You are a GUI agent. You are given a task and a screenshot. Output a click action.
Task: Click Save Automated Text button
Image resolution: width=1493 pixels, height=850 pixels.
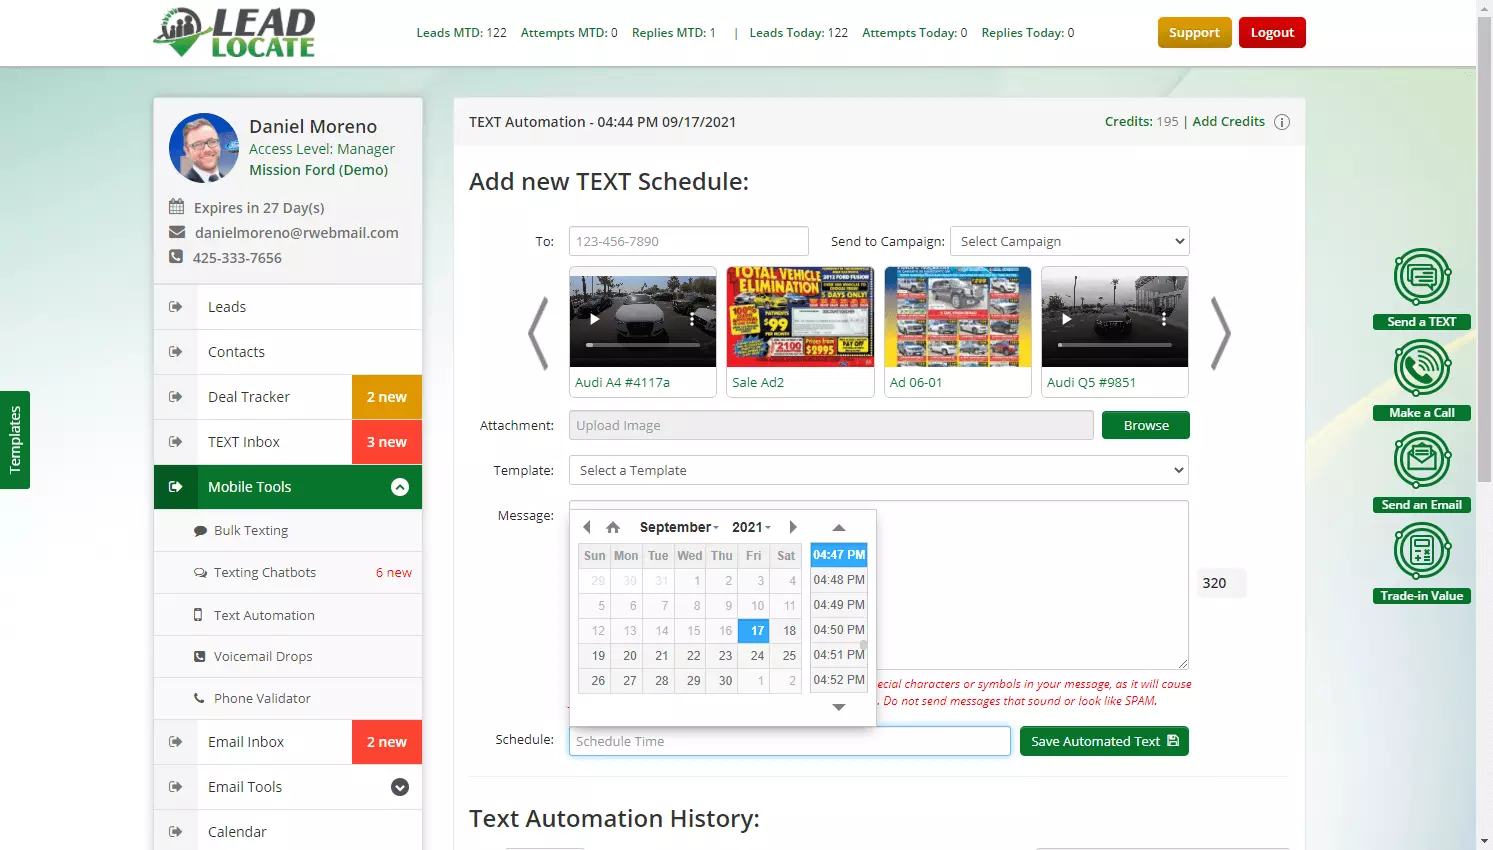(x=1104, y=741)
